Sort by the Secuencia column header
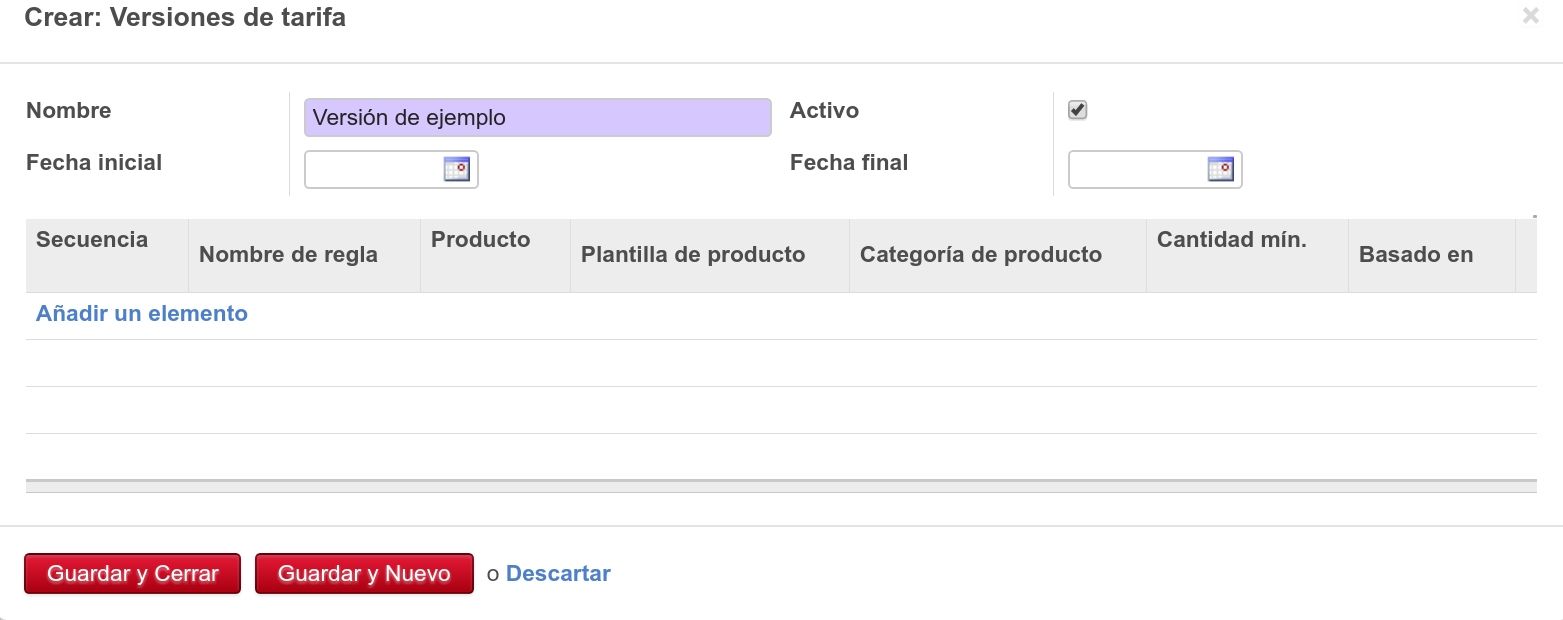This screenshot has width=1563, height=620. click(92, 240)
